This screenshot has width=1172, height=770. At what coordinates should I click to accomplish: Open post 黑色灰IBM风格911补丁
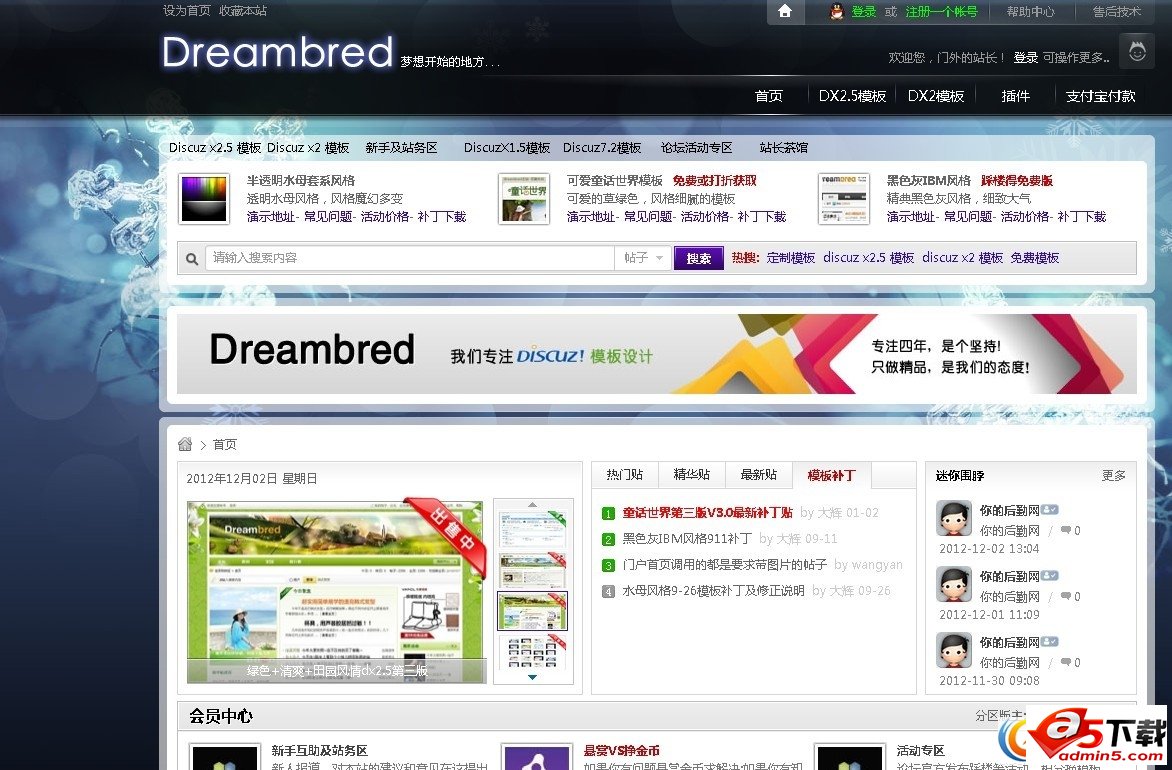click(x=687, y=538)
